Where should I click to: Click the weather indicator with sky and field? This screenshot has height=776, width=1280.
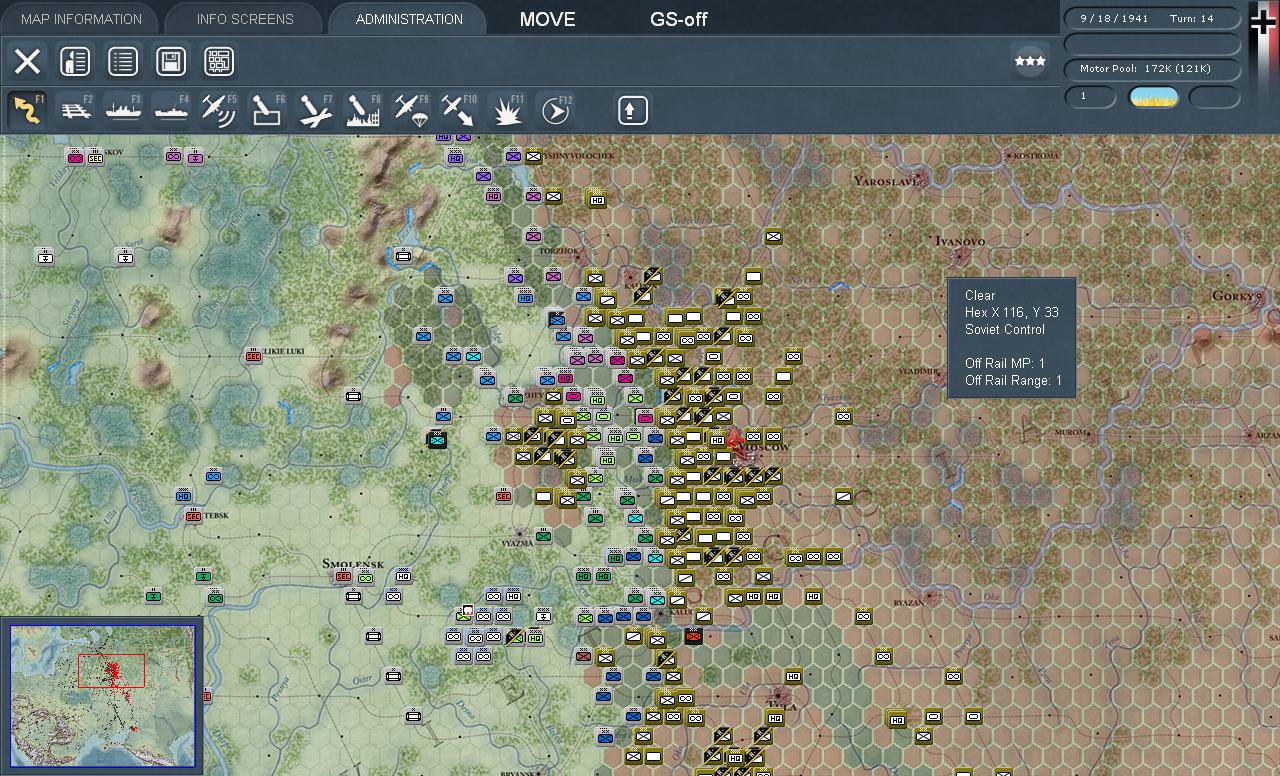tap(1153, 97)
